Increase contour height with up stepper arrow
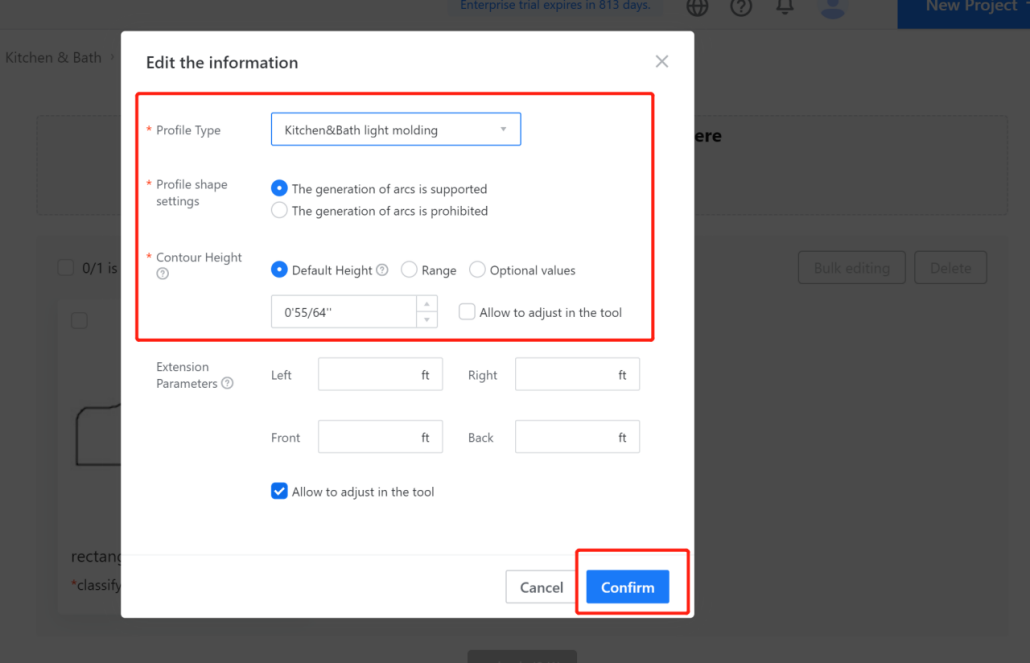This screenshot has height=663, width=1030. click(428, 304)
